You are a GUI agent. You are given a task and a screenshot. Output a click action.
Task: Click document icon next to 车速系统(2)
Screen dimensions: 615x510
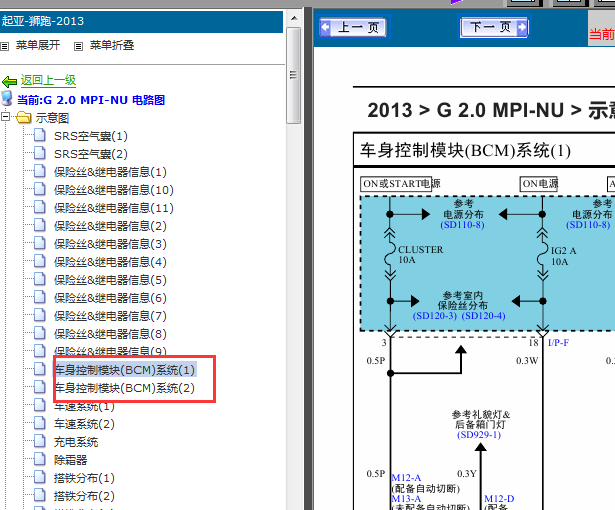pyautogui.click(x=40, y=423)
